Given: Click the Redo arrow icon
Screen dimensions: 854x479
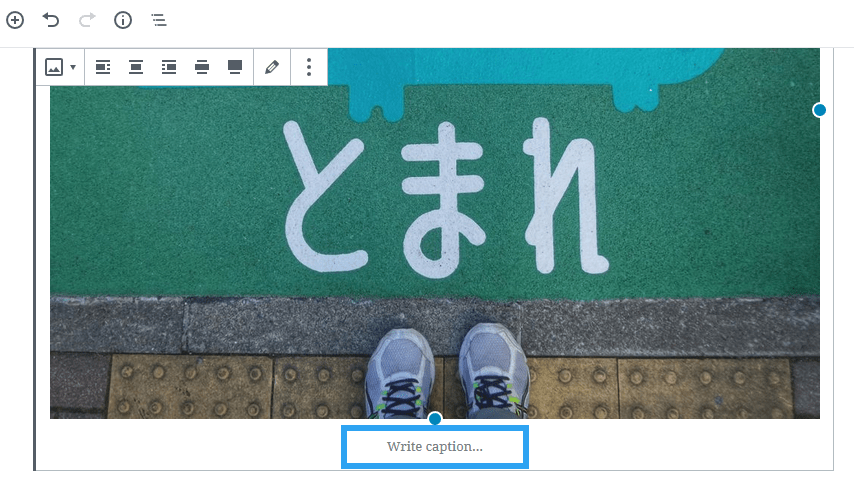Looking at the screenshot, I should [x=87, y=20].
